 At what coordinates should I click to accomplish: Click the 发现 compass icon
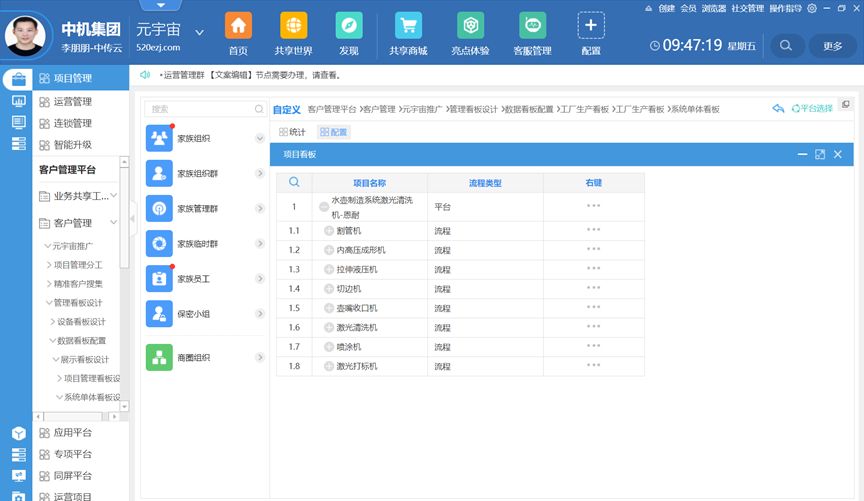coord(348,26)
